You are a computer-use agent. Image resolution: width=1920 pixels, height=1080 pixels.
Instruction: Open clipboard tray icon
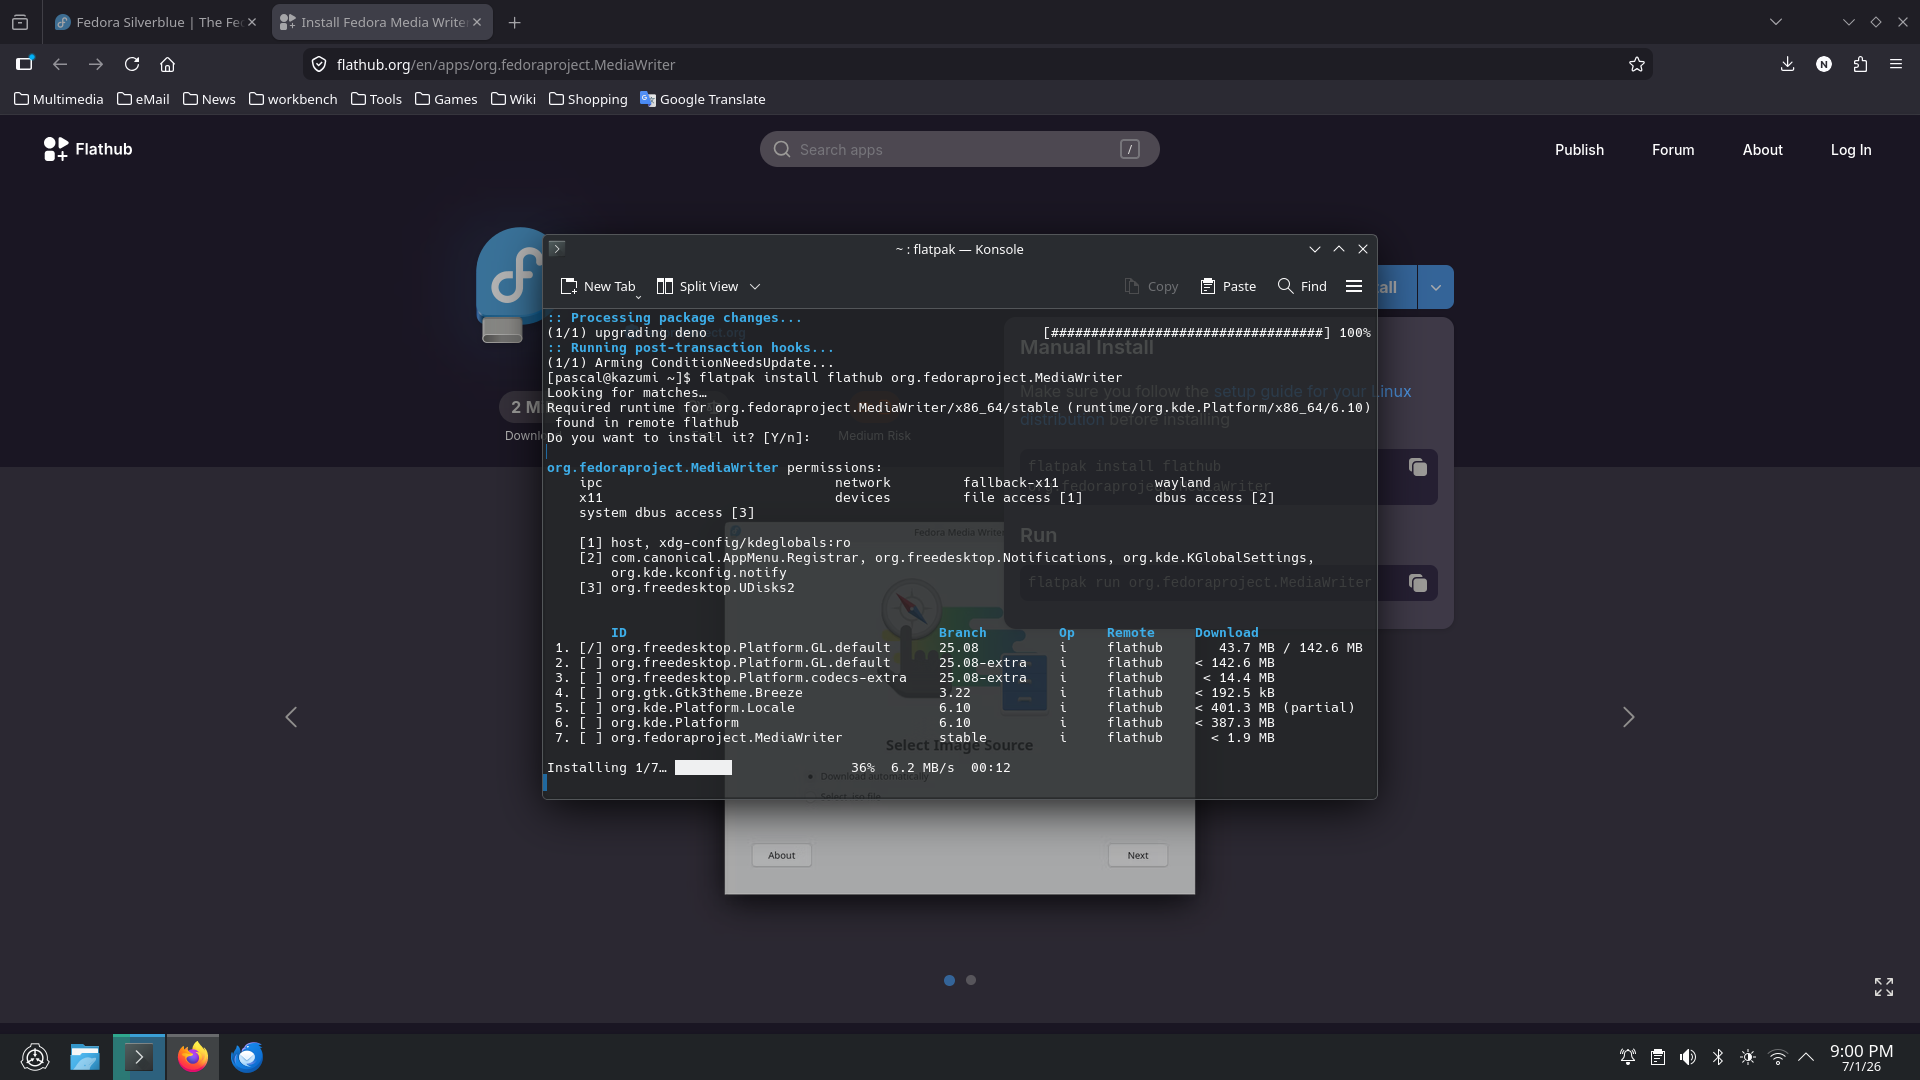click(1658, 1057)
